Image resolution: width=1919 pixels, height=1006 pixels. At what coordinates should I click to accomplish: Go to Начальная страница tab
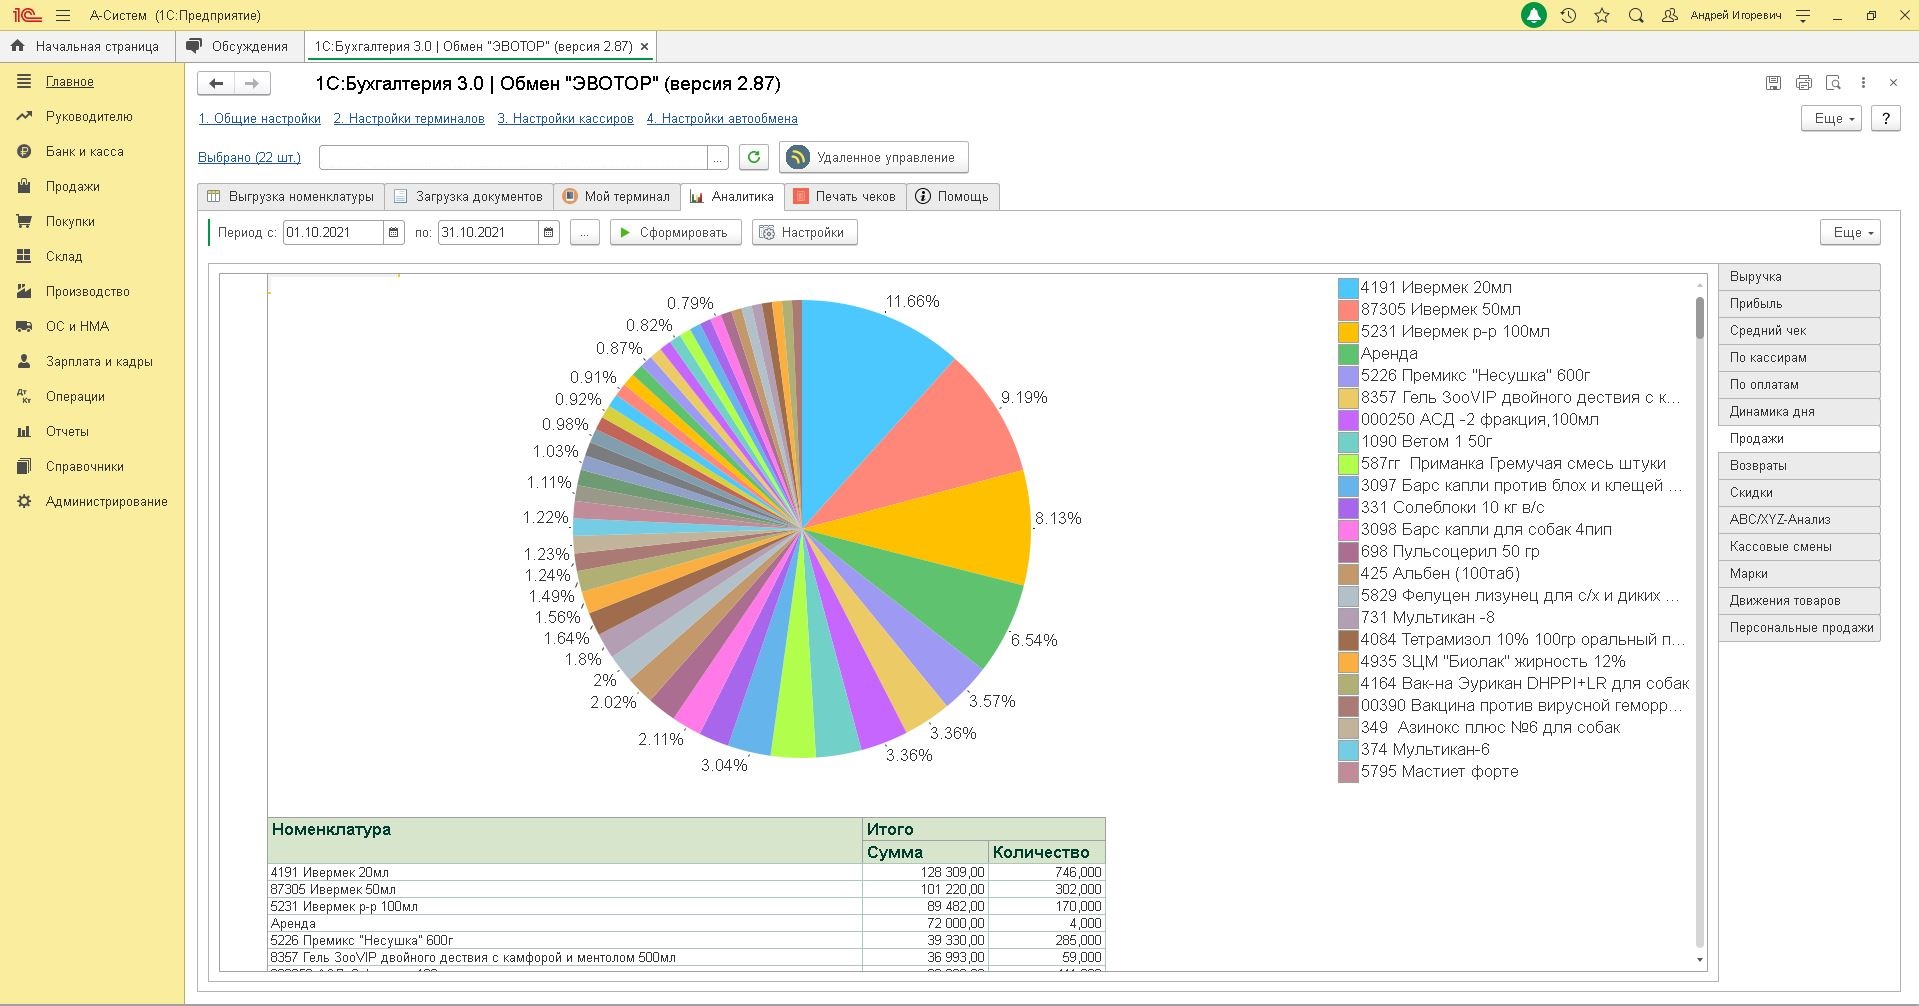coord(87,47)
